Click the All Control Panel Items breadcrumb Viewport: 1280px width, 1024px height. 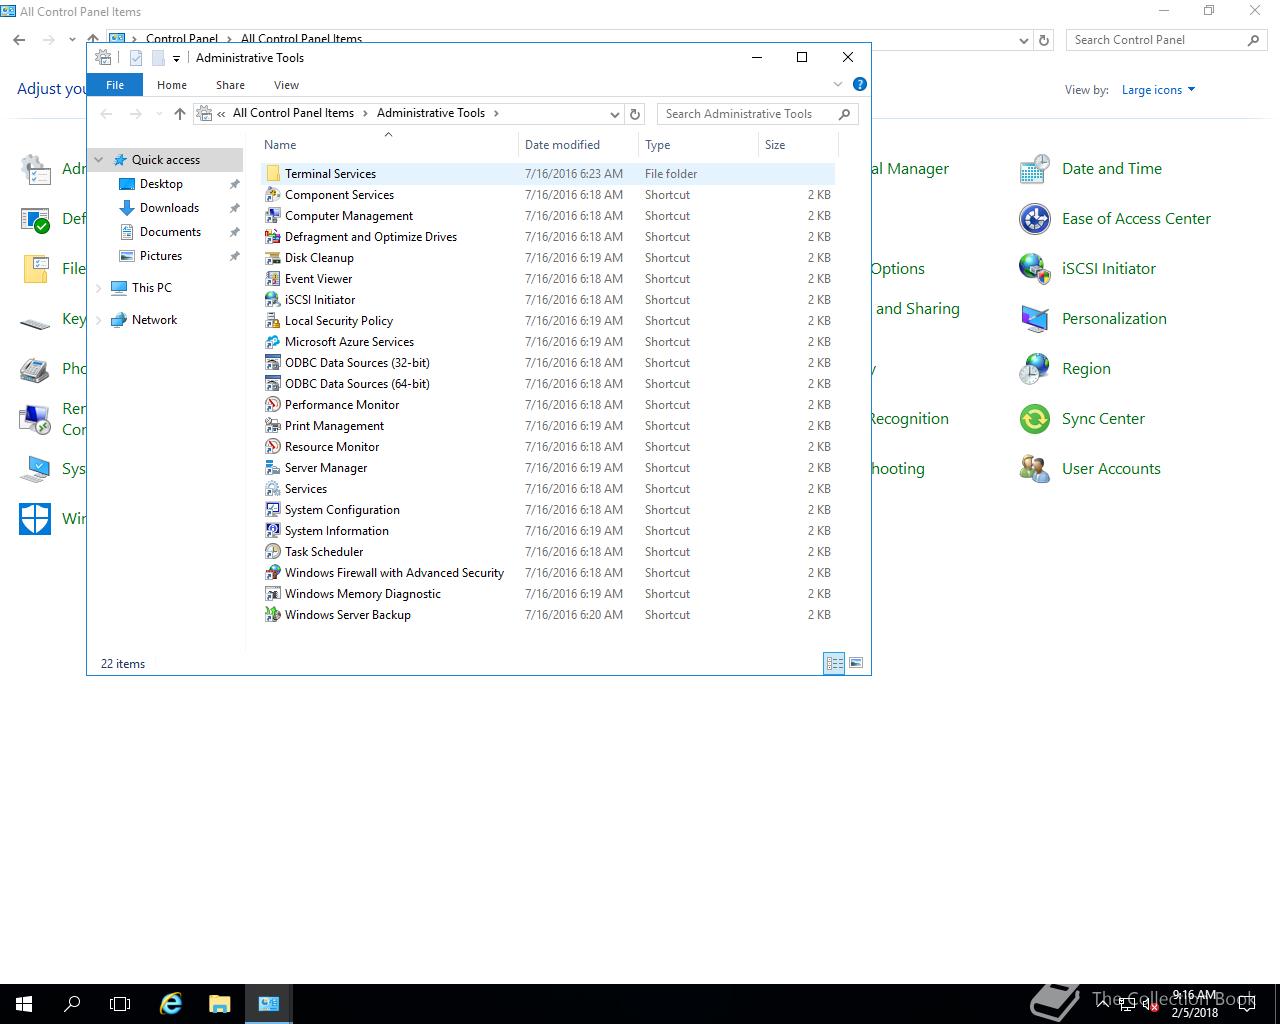[x=293, y=113]
